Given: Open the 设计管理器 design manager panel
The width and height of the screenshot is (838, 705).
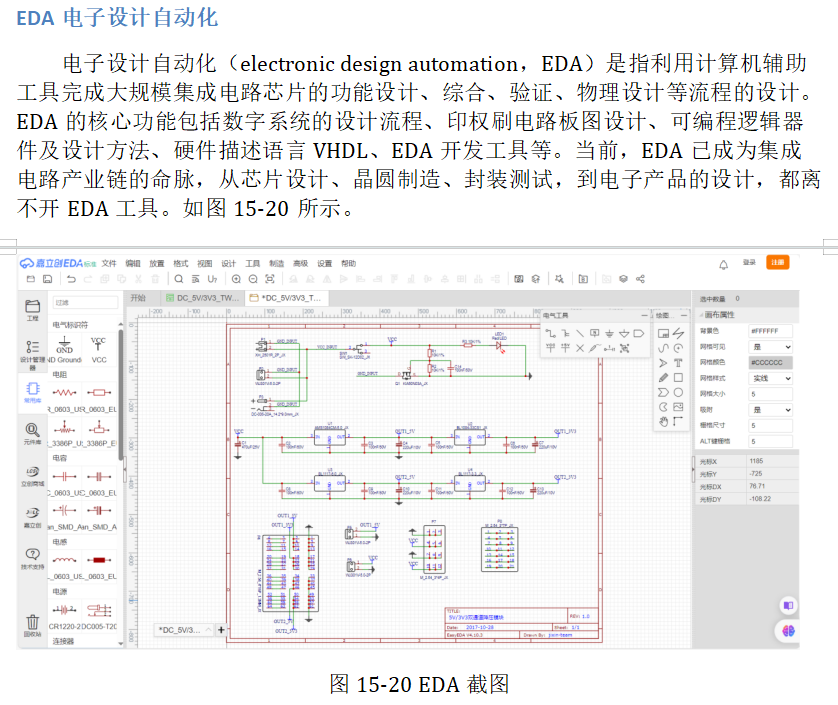Looking at the screenshot, I should [32, 352].
